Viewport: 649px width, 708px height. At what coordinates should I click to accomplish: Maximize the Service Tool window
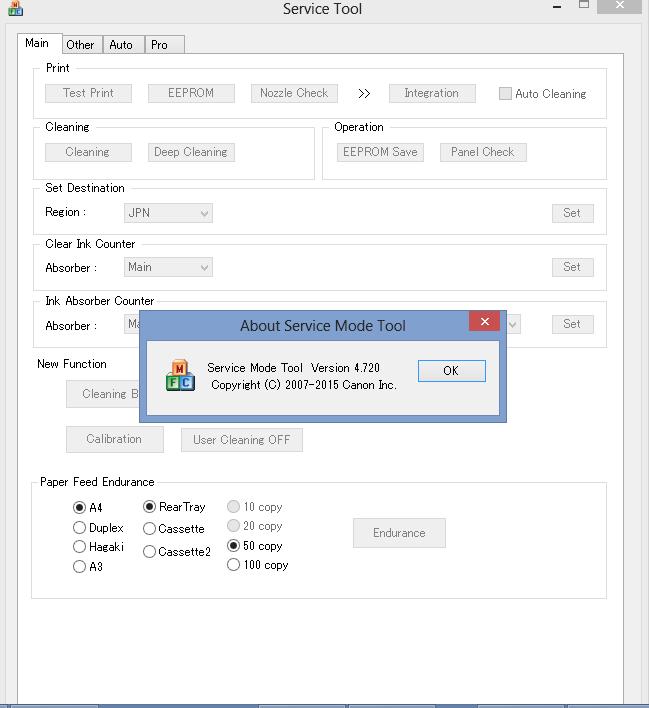[x=584, y=5]
